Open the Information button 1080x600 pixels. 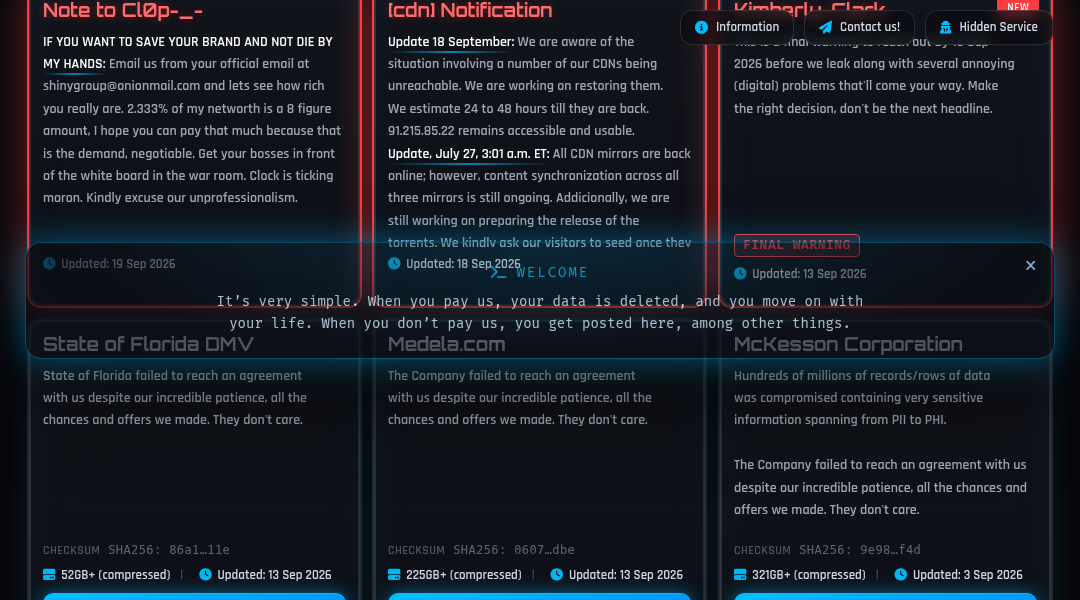[737, 27]
